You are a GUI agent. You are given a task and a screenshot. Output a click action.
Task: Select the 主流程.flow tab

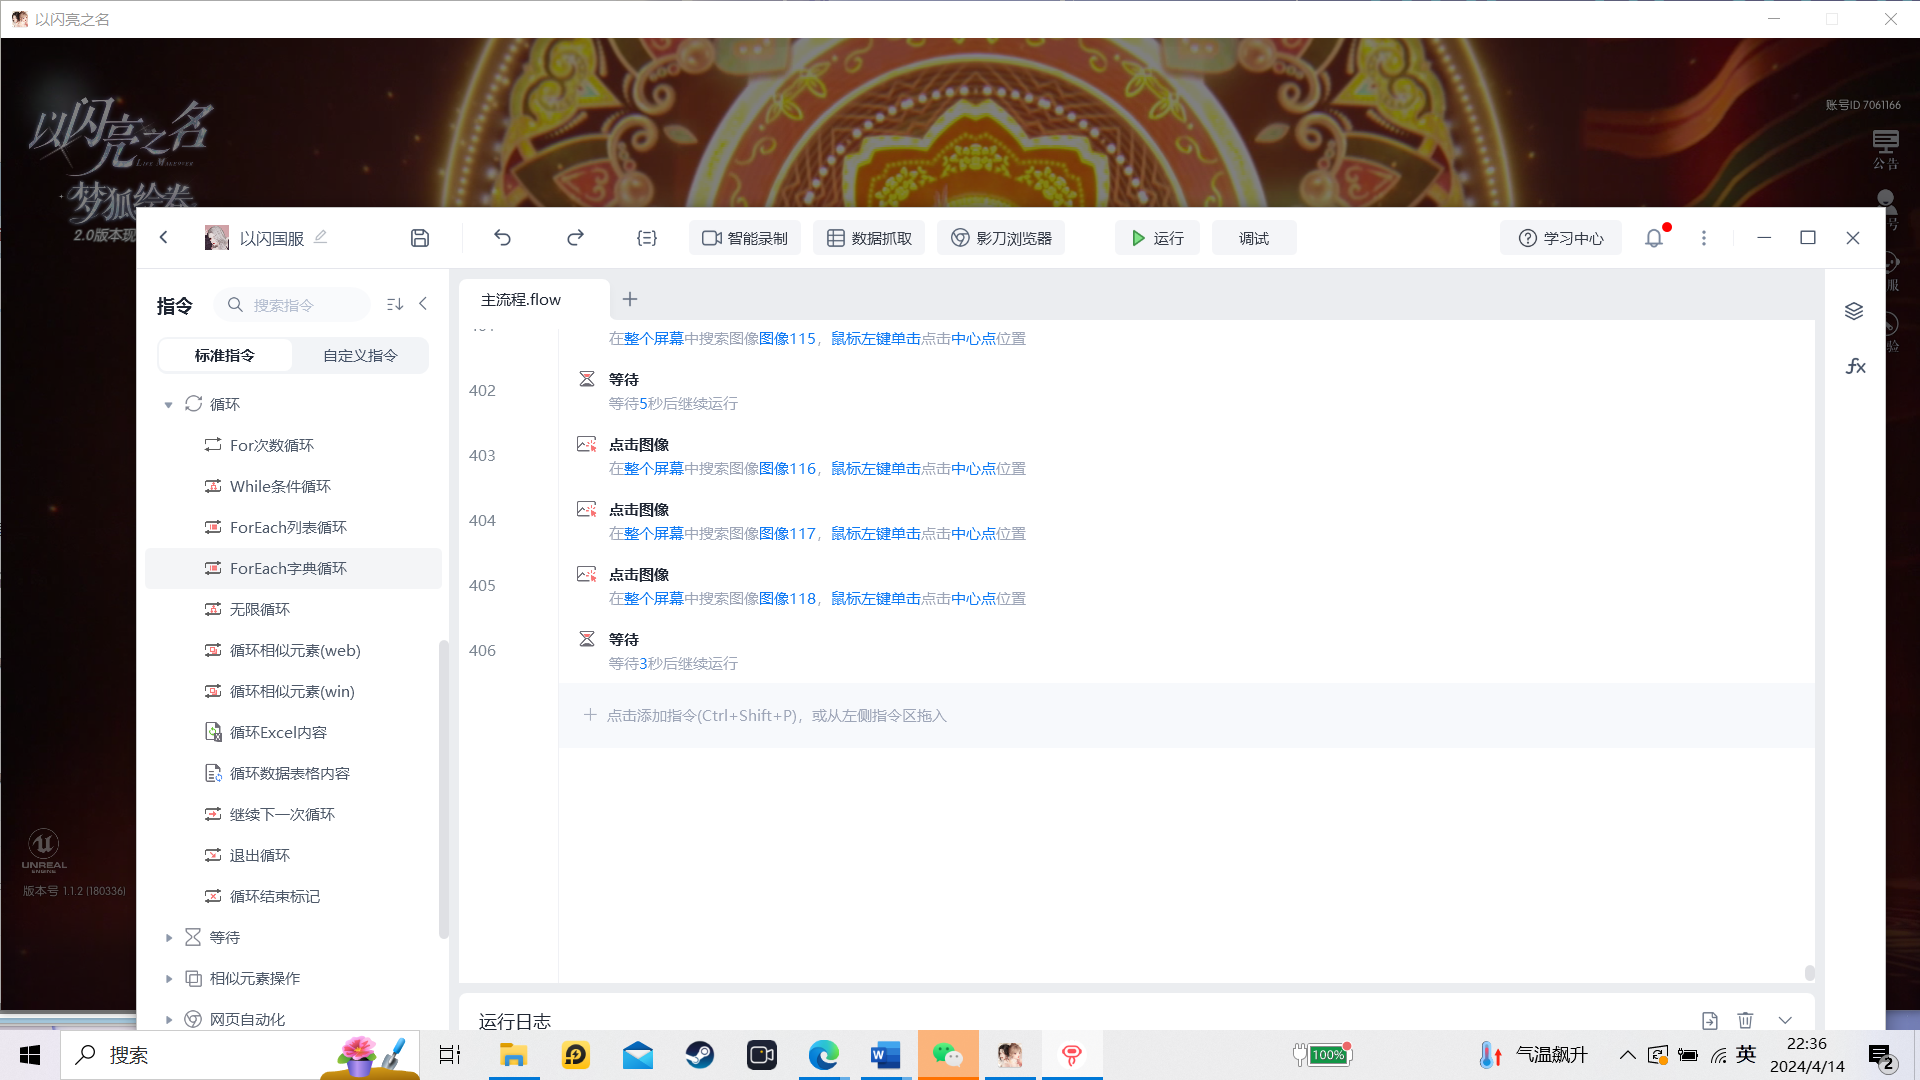[x=521, y=299]
